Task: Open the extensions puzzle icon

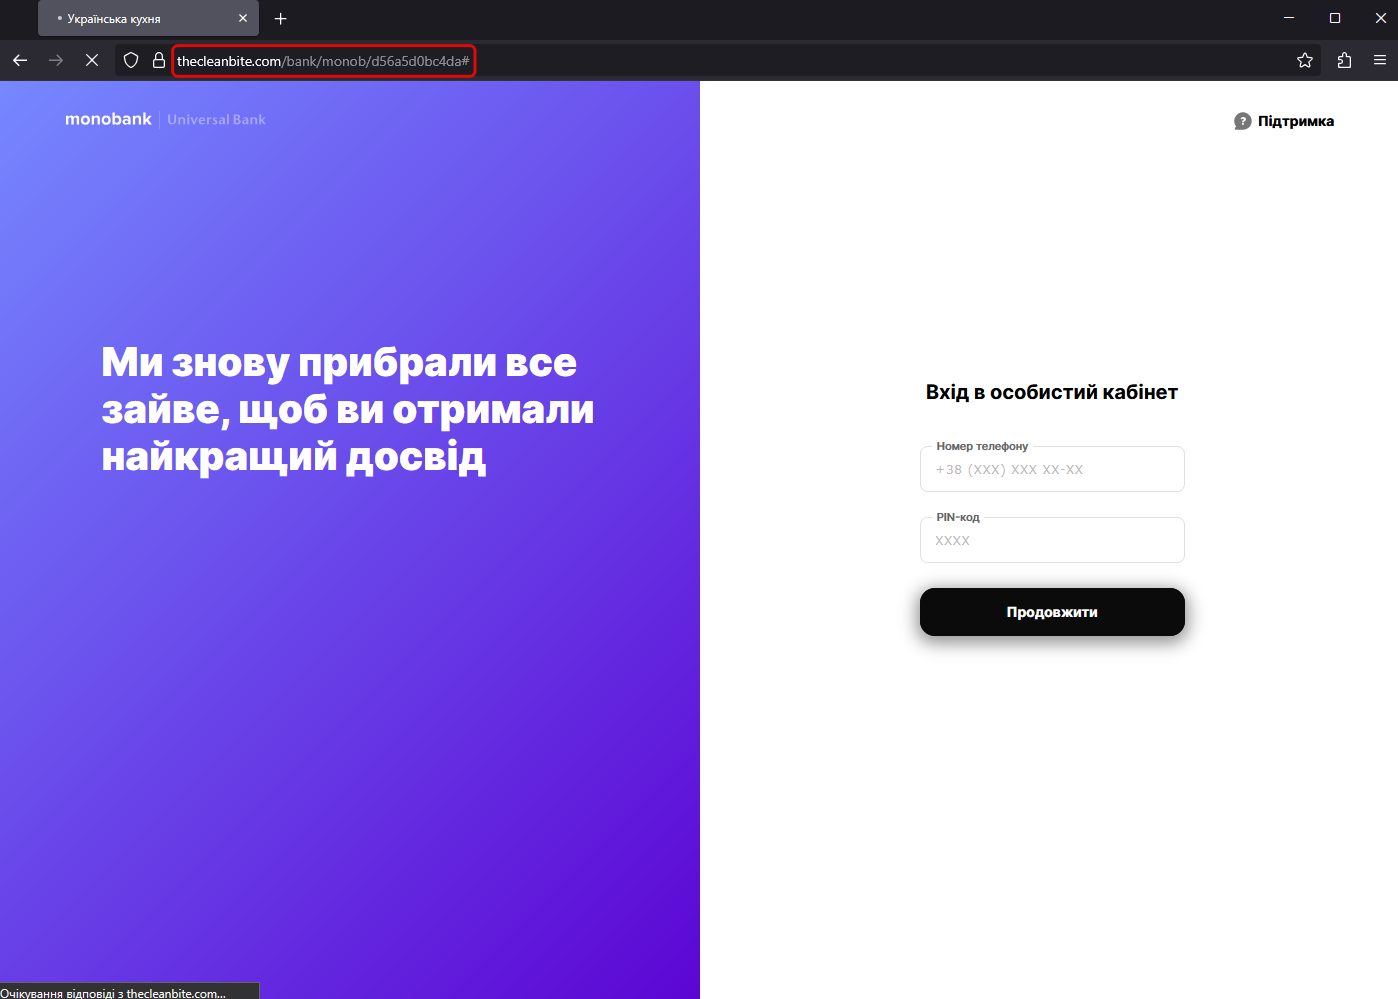Action: coord(1344,60)
